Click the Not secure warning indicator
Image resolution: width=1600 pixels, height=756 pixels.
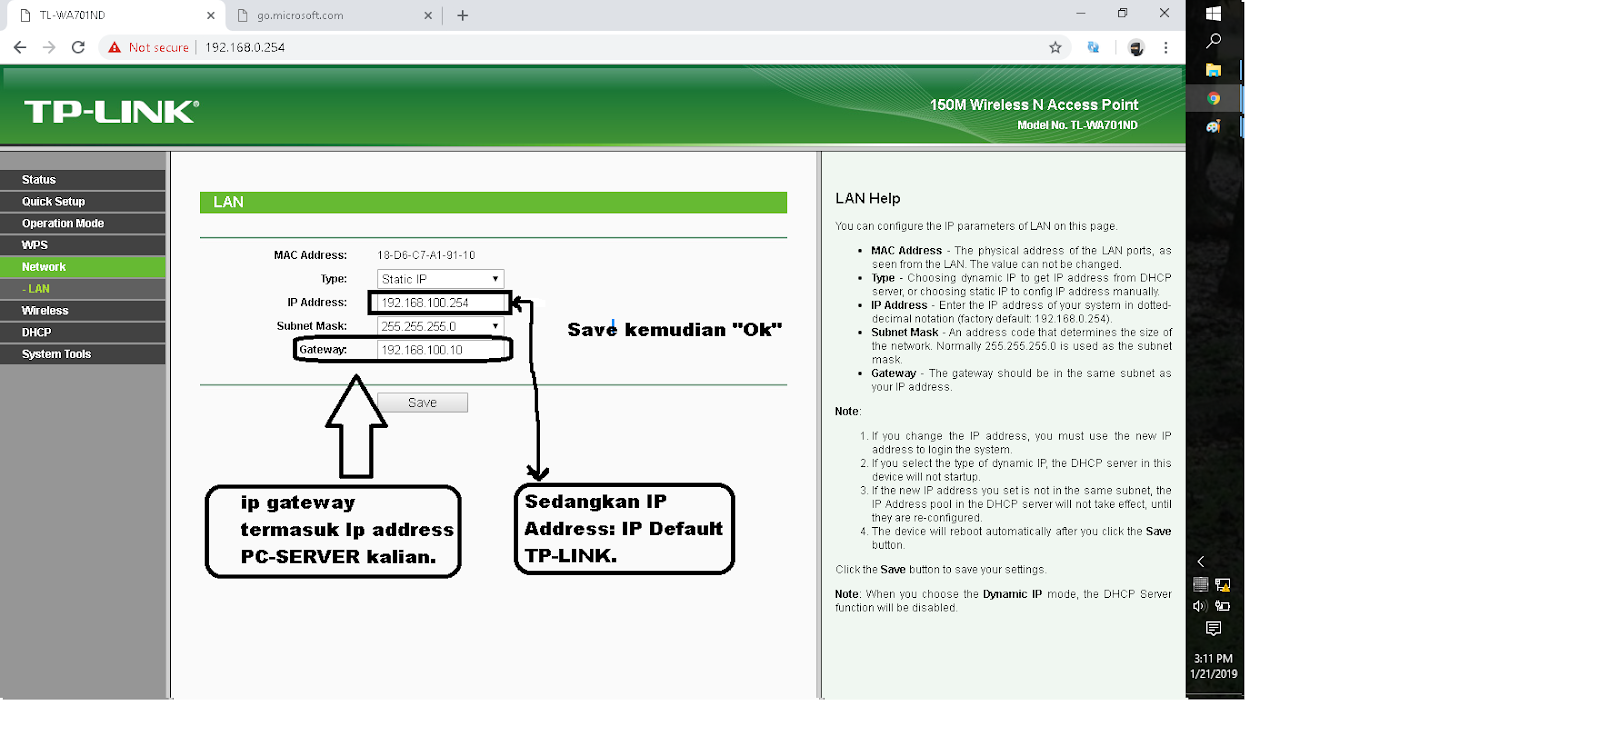[148, 47]
